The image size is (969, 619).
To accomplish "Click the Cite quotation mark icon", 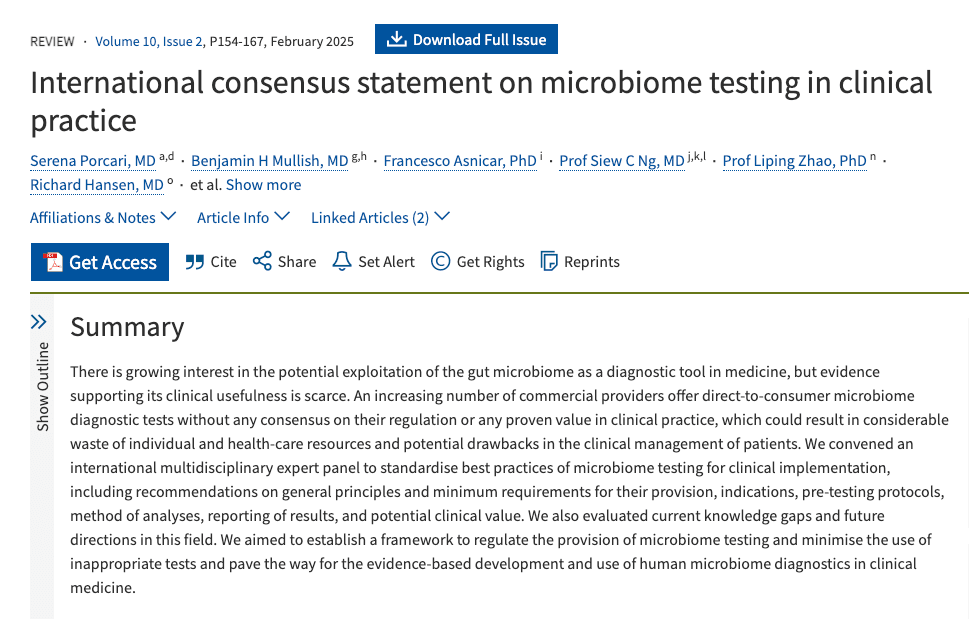I will click(195, 262).
